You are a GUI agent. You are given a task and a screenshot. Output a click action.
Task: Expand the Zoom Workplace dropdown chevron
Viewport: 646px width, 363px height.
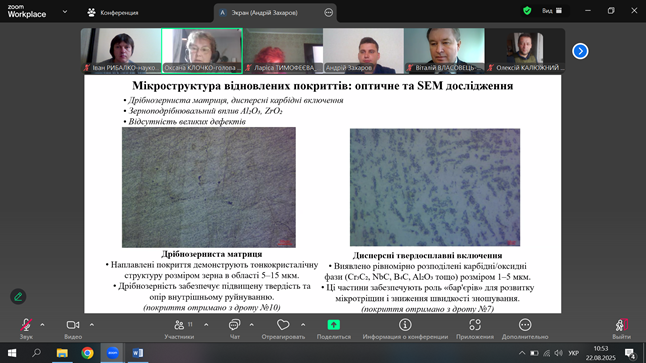tap(65, 12)
